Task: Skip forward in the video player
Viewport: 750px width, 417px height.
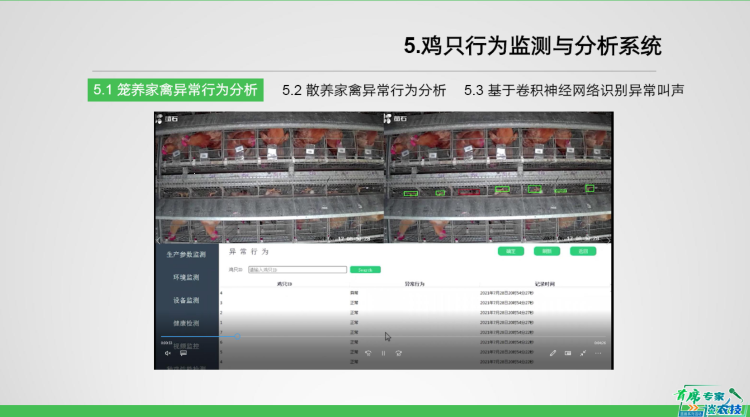Action: point(399,353)
